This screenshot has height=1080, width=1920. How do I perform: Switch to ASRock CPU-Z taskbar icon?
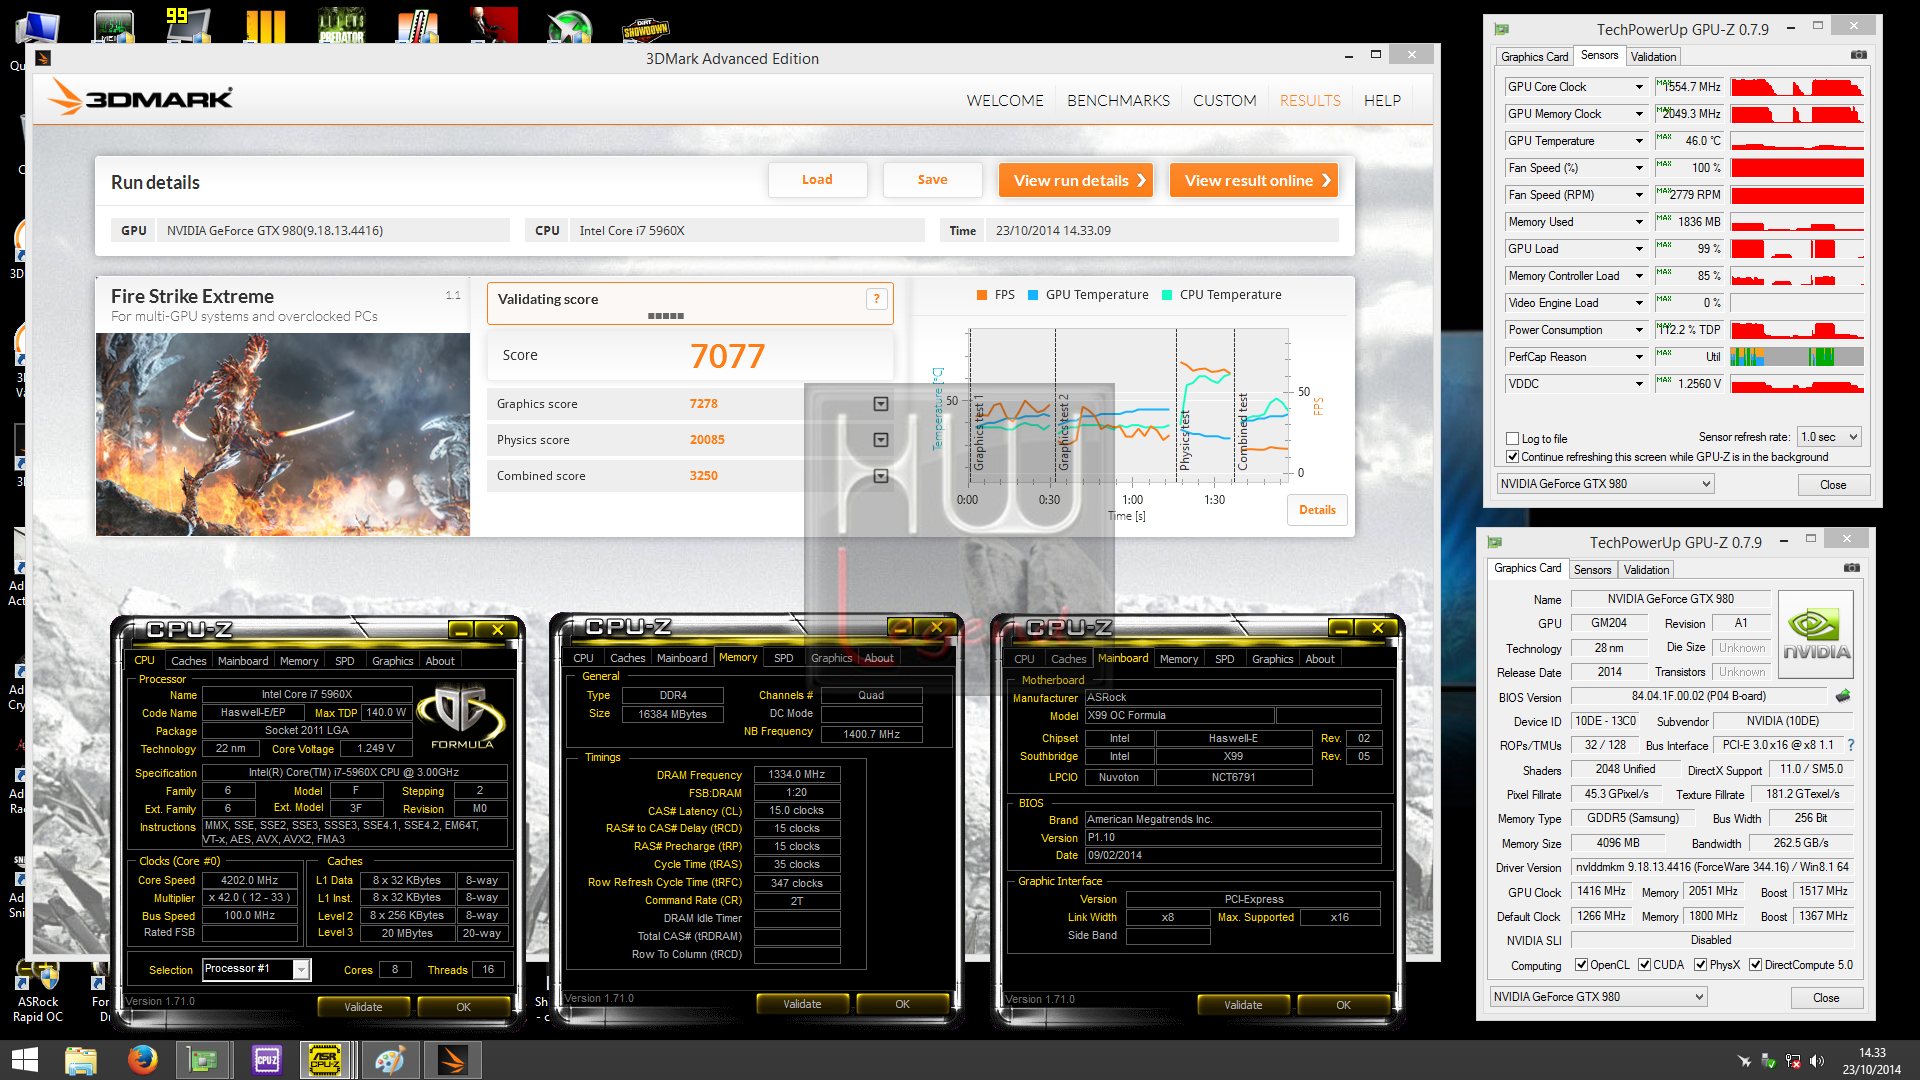tap(326, 1060)
